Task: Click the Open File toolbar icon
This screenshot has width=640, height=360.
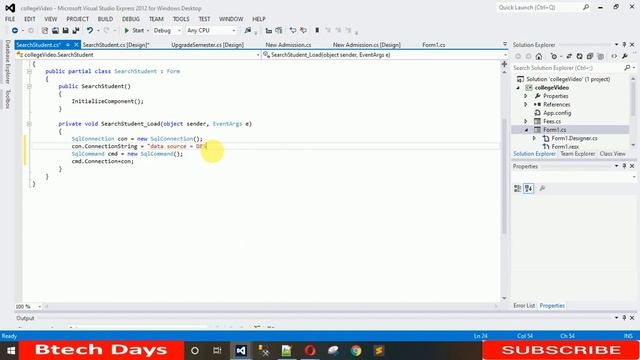Action: tap(55, 30)
